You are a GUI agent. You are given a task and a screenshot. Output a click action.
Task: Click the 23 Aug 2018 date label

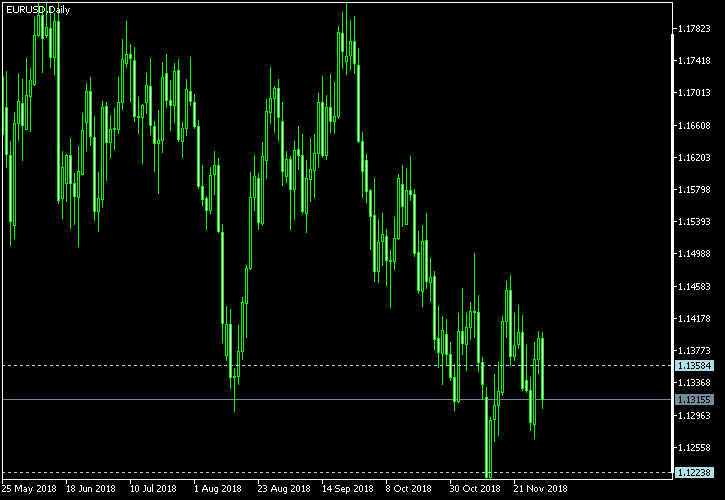click(x=284, y=488)
